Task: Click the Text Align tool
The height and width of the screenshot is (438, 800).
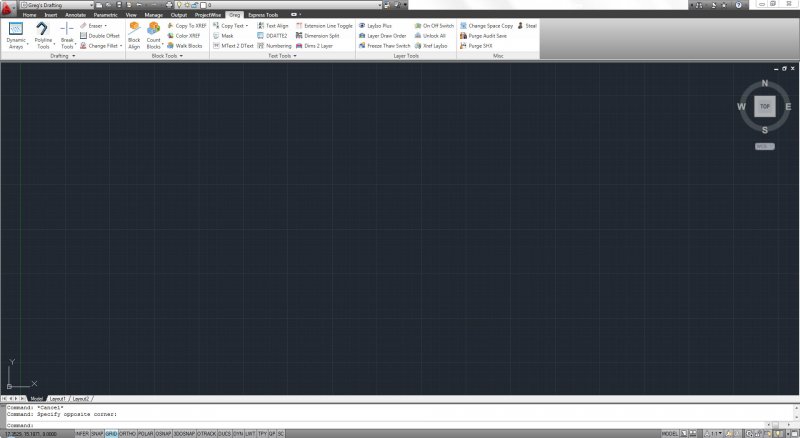Action: click(x=273, y=26)
